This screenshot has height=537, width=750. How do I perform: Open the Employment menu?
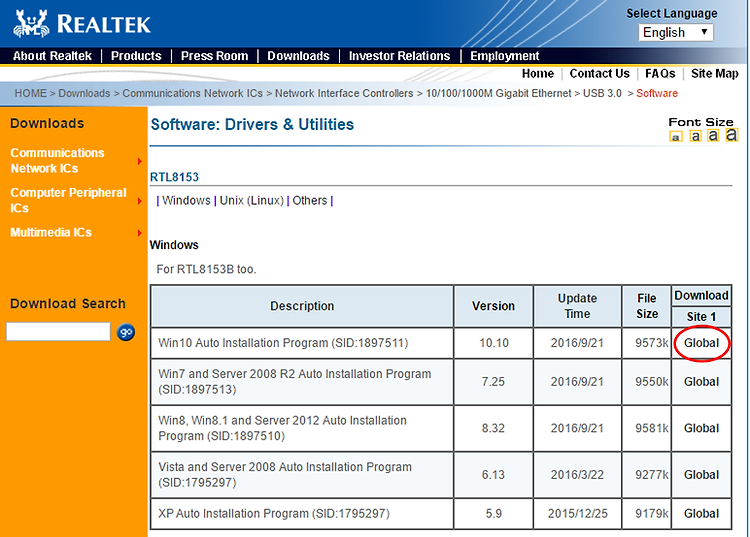pos(505,56)
